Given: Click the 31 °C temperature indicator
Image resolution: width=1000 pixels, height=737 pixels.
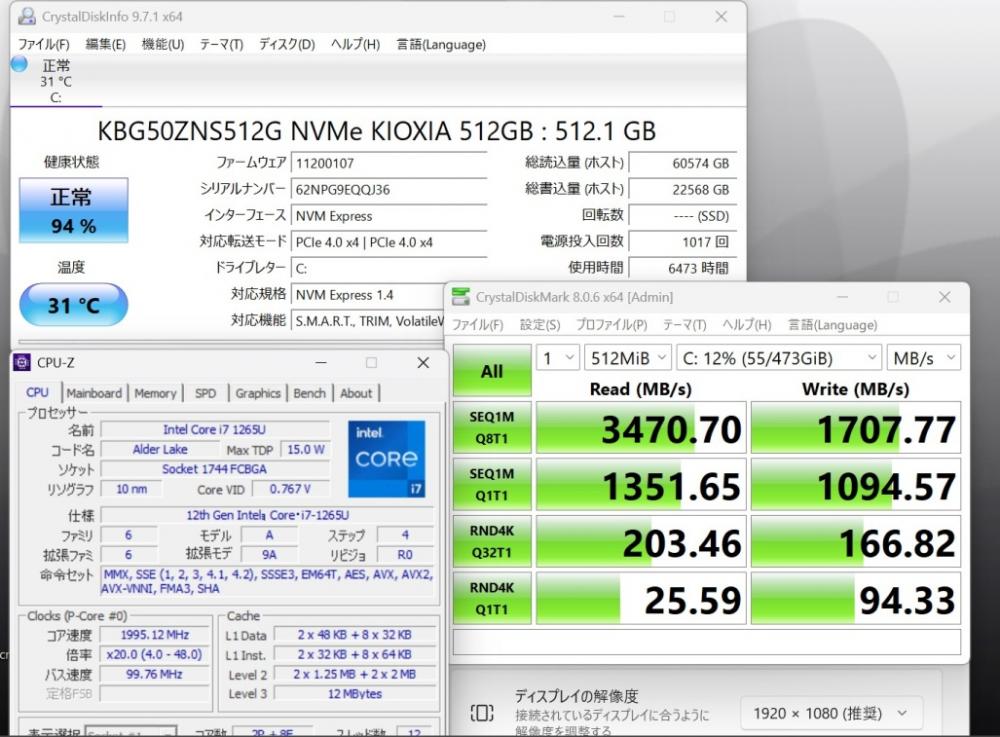Looking at the screenshot, I should 73,305.
